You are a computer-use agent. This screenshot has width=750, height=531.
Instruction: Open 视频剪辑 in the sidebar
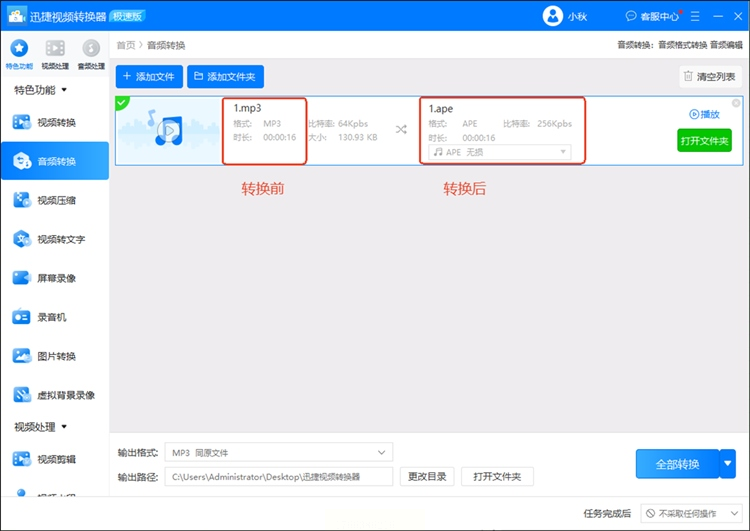(55, 459)
